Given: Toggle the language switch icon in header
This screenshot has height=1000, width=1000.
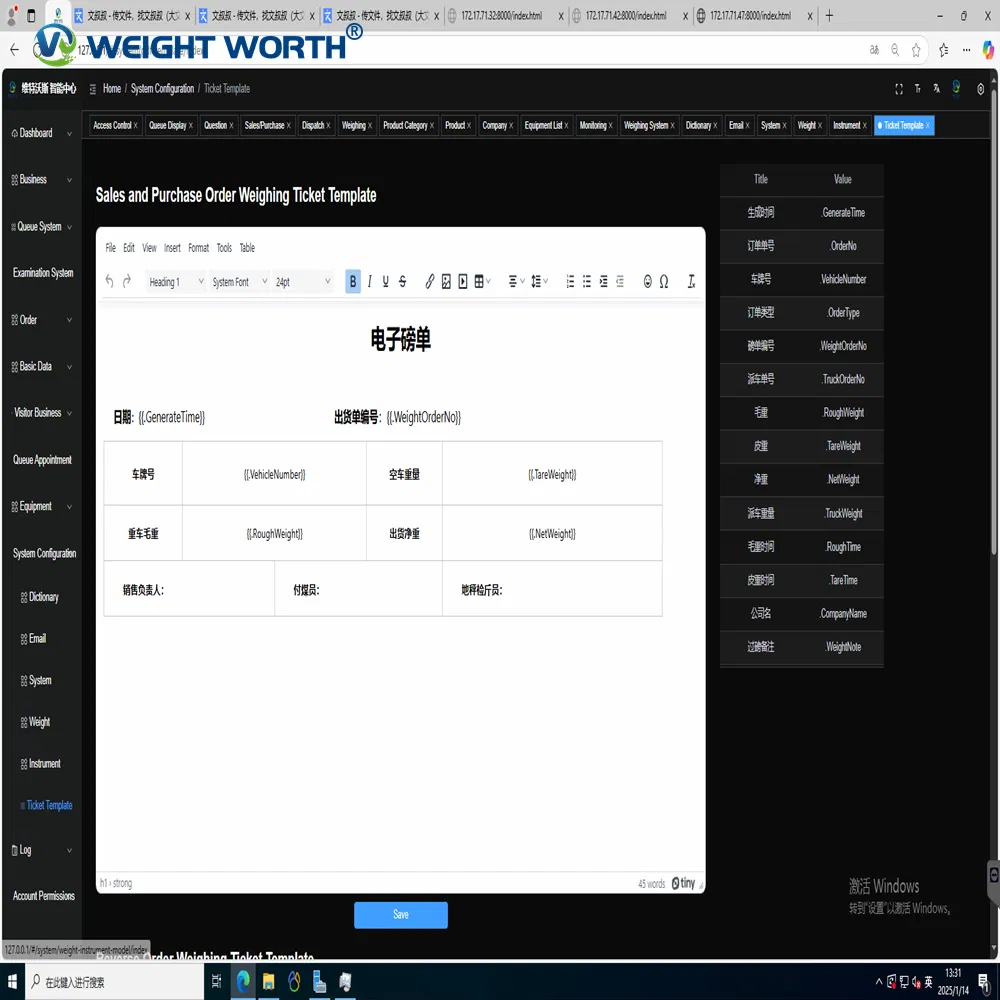Looking at the screenshot, I should tap(936, 88).
